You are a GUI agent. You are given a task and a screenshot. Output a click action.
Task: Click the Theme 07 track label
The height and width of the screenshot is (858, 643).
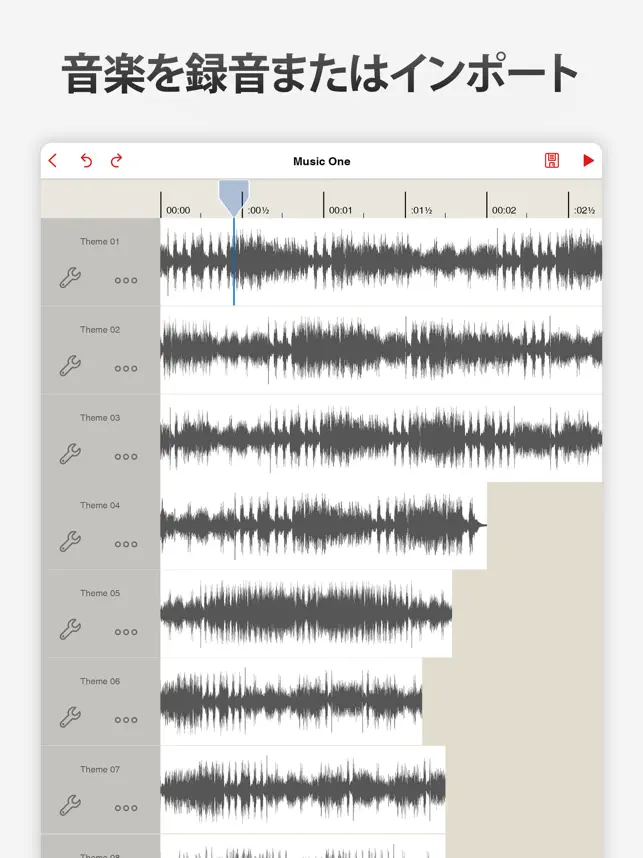pos(100,769)
